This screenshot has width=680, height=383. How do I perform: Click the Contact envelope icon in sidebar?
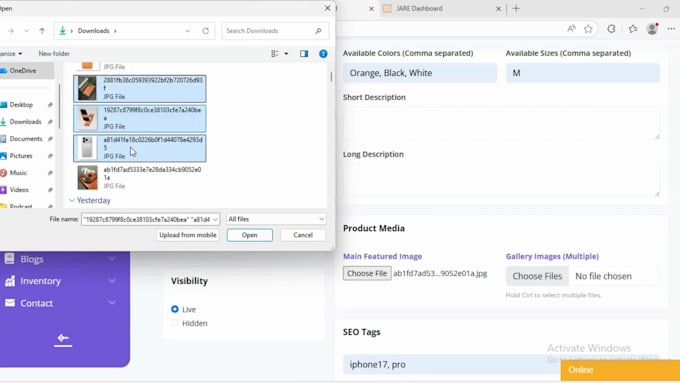pyautogui.click(x=10, y=303)
